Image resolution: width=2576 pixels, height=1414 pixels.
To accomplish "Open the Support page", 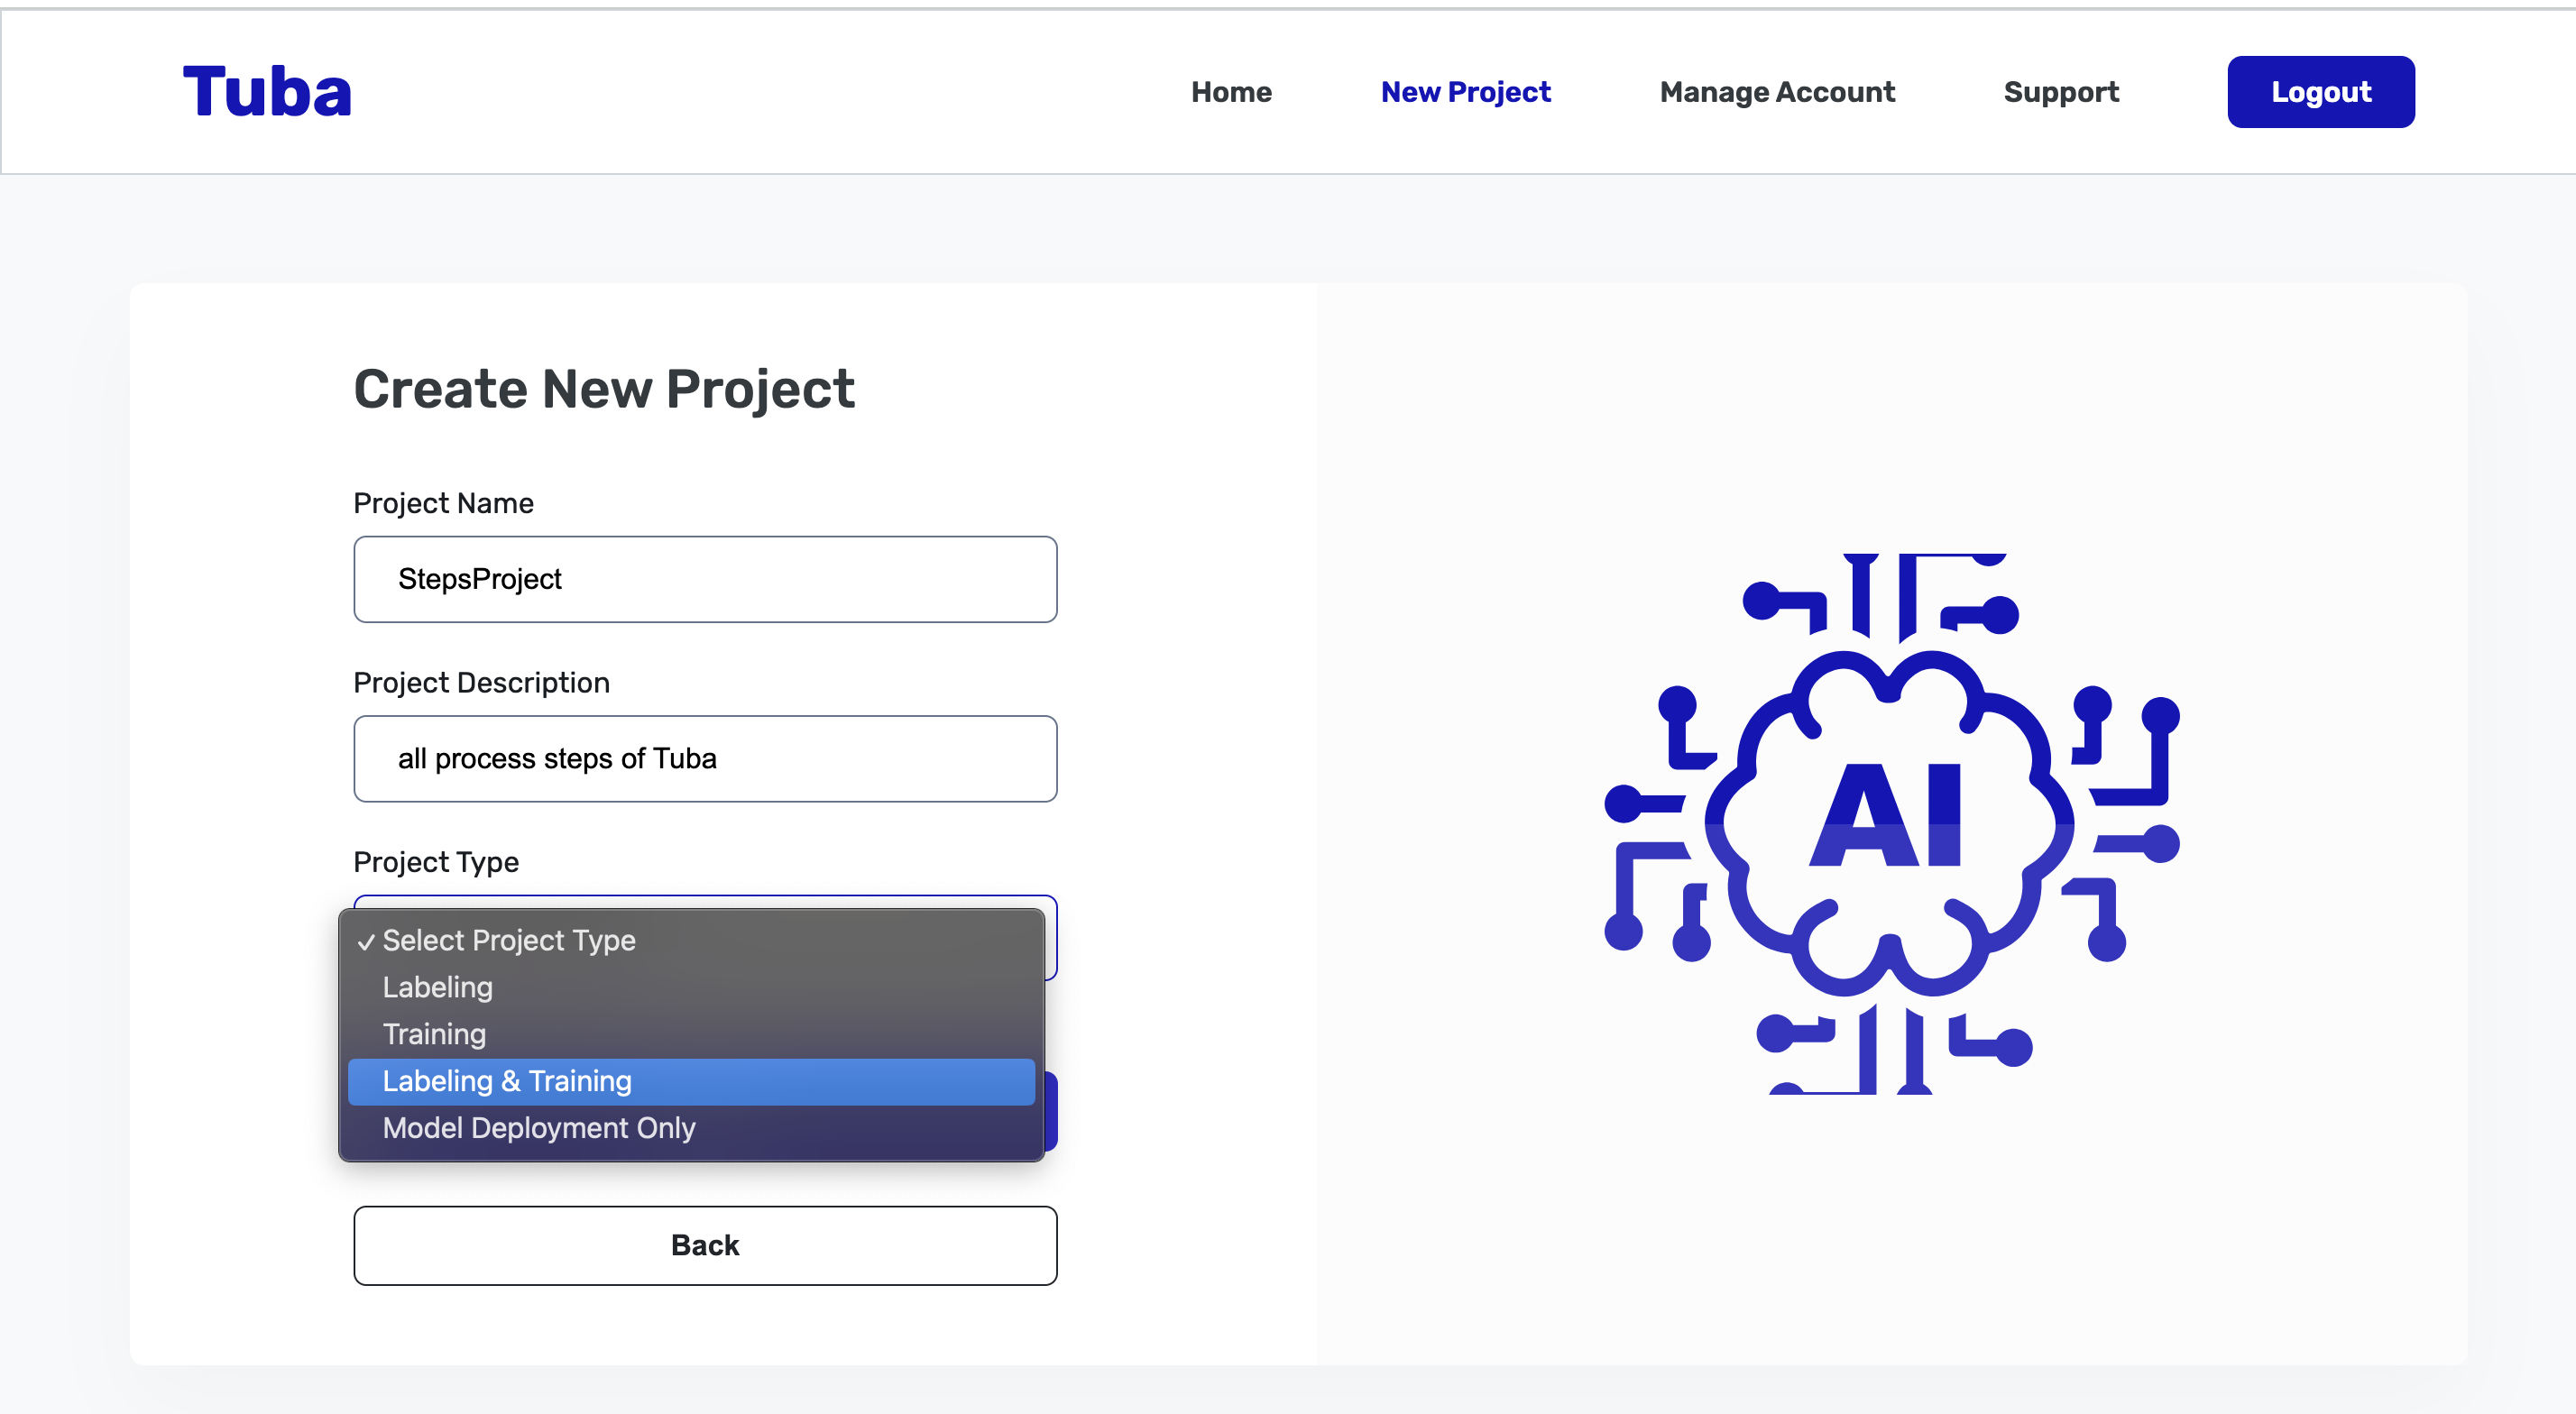I will [2061, 91].
